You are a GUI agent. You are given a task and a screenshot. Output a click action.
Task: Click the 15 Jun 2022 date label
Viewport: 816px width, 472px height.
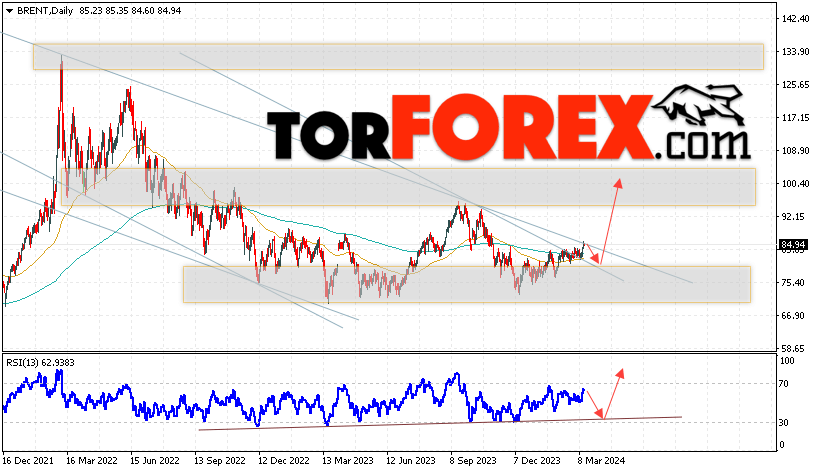155,461
